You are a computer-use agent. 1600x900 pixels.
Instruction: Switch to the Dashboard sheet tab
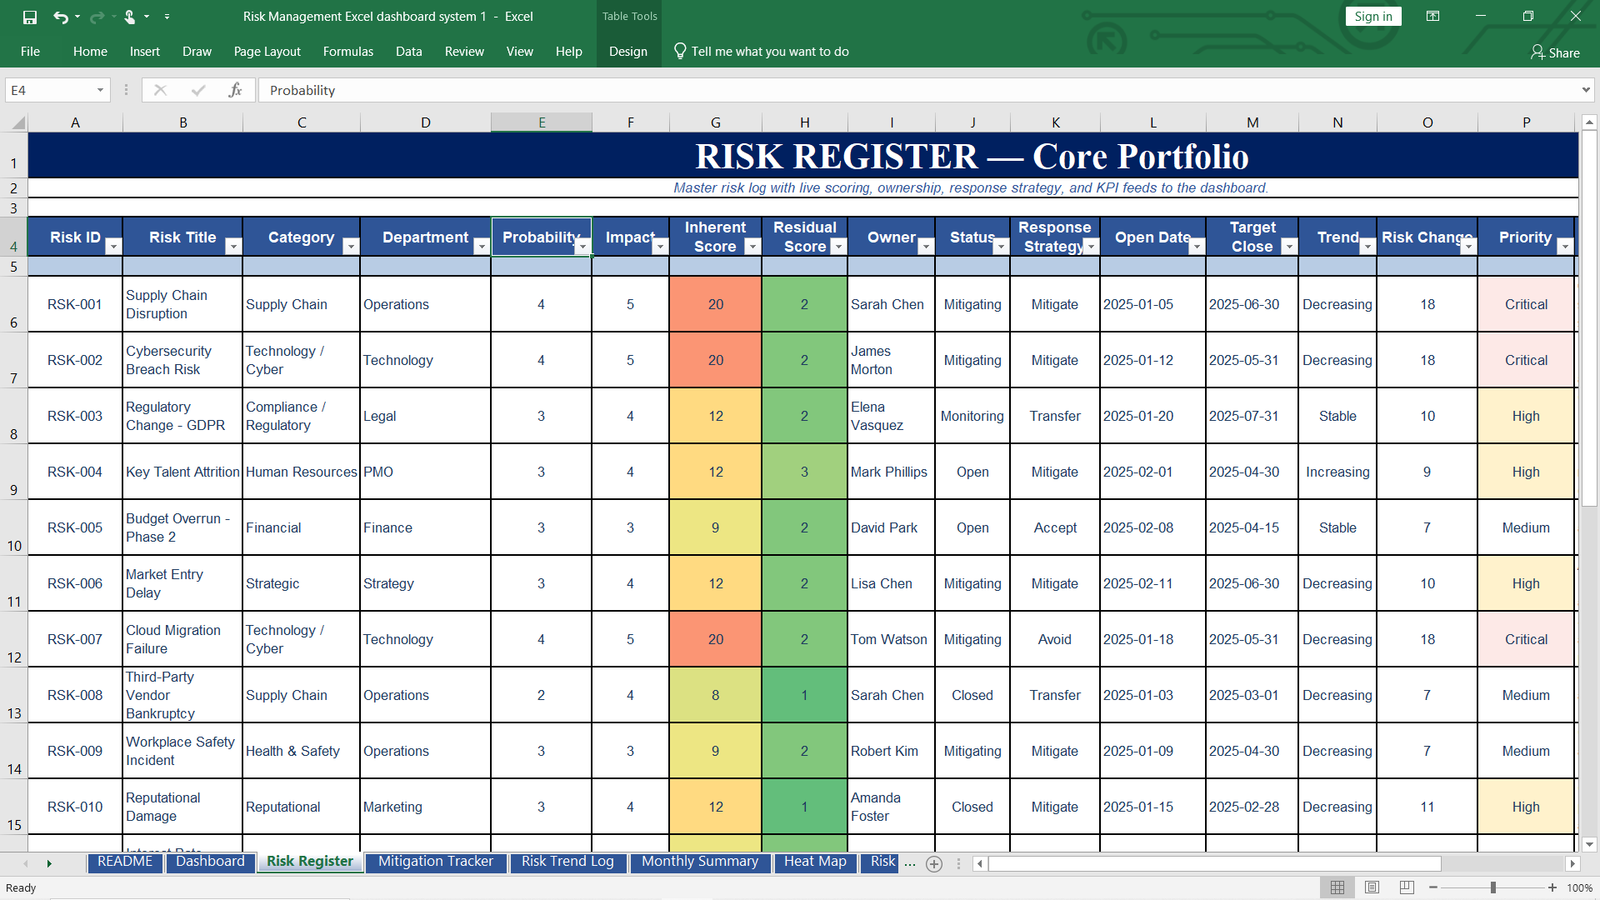pyautogui.click(x=210, y=862)
